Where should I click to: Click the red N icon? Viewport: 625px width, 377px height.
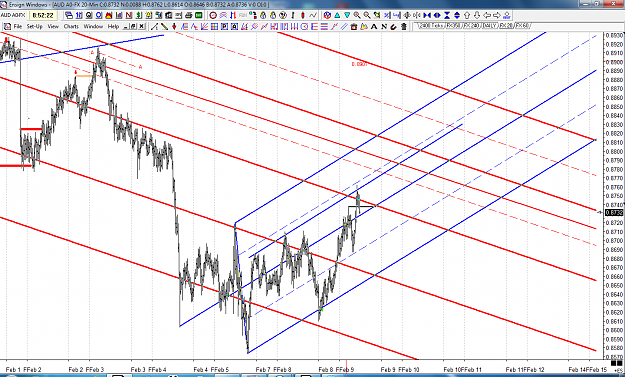click(128, 15)
